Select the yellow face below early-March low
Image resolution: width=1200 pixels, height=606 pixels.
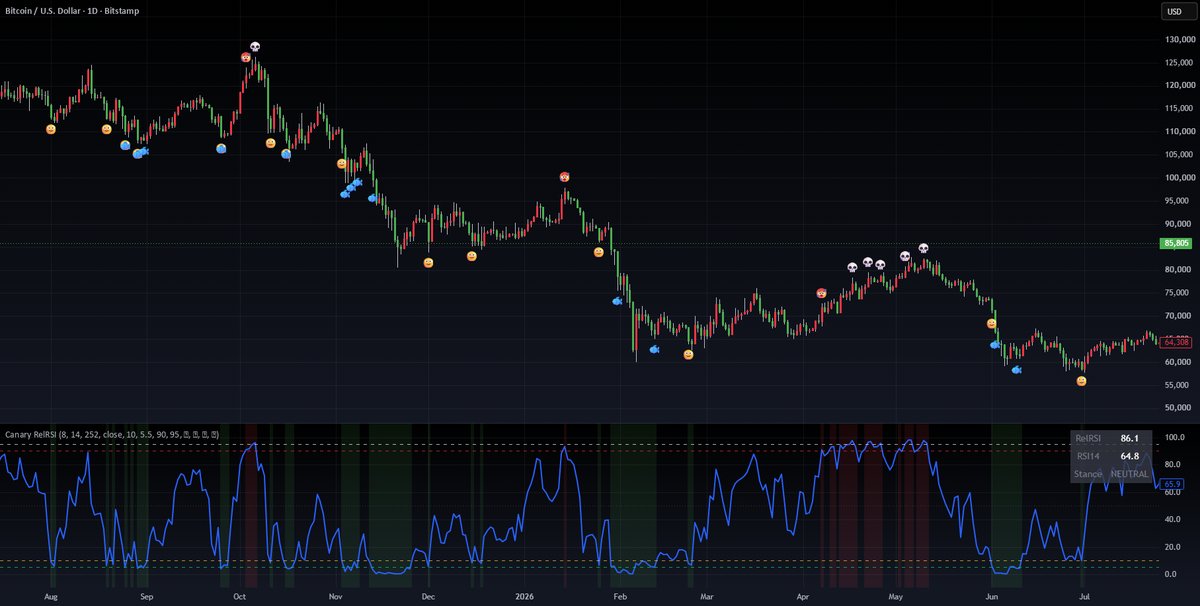[688, 355]
